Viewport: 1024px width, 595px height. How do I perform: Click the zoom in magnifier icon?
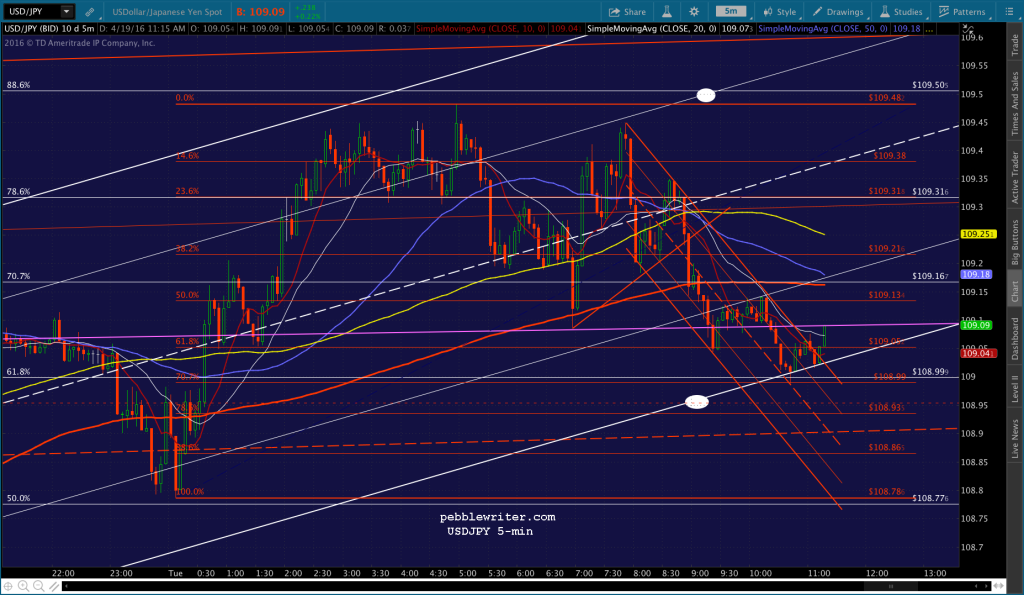pos(23,586)
